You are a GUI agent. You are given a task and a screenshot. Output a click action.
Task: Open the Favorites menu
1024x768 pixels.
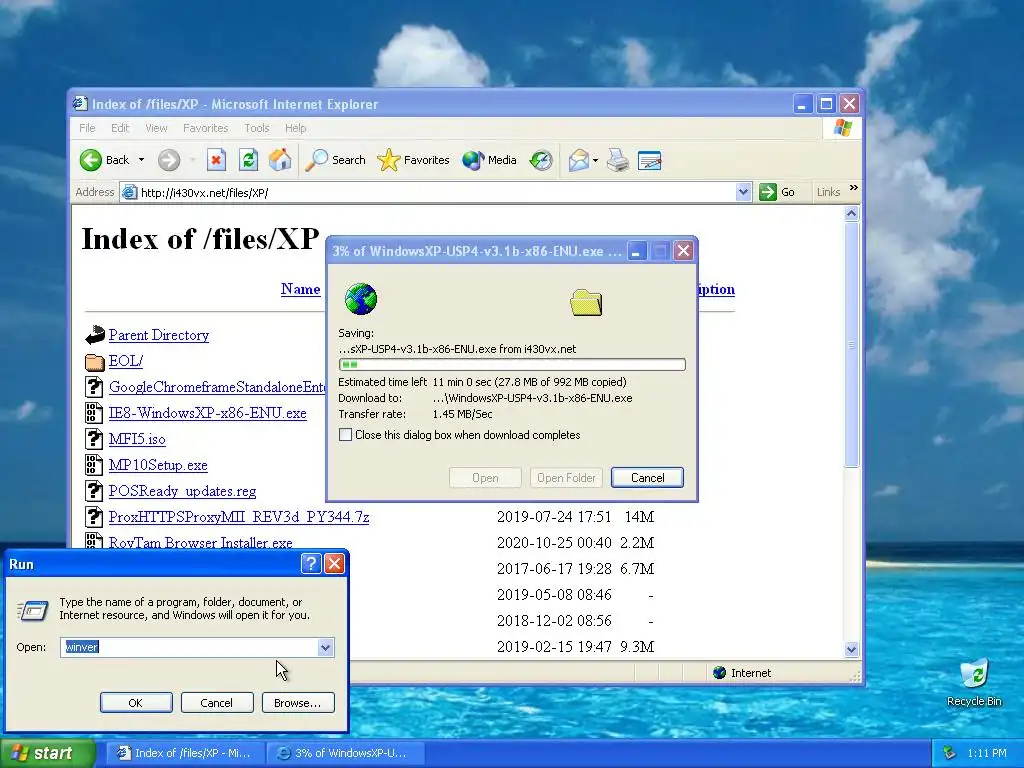tap(205, 128)
